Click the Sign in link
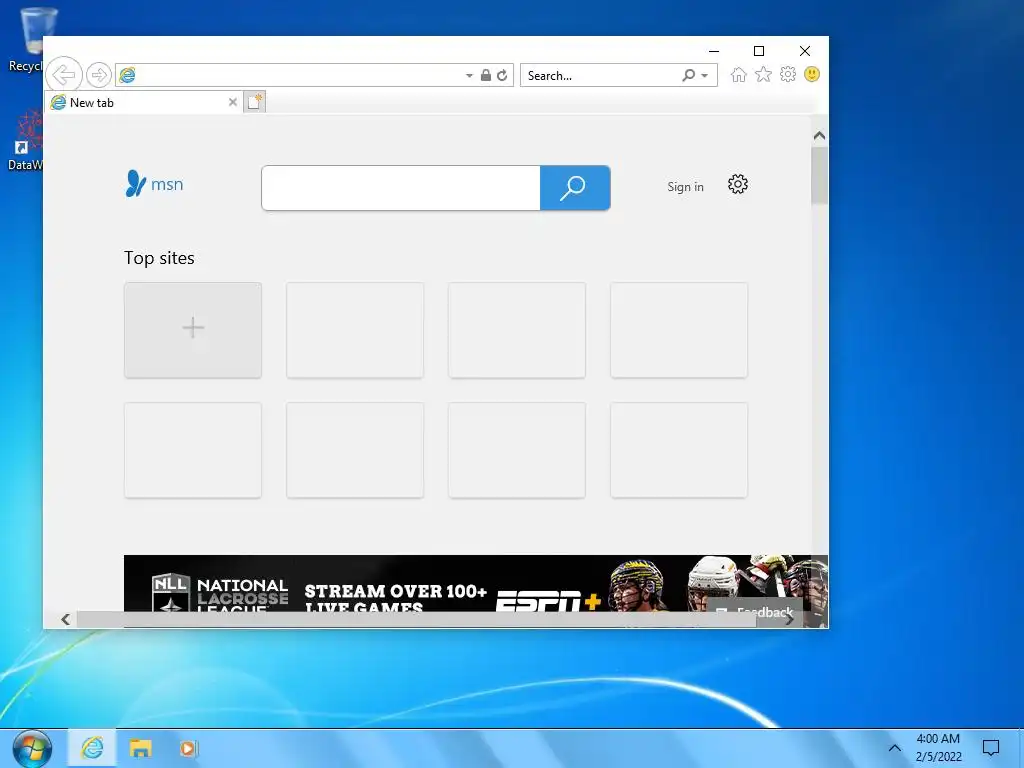Viewport: 1024px width, 768px height. [685, 187]
